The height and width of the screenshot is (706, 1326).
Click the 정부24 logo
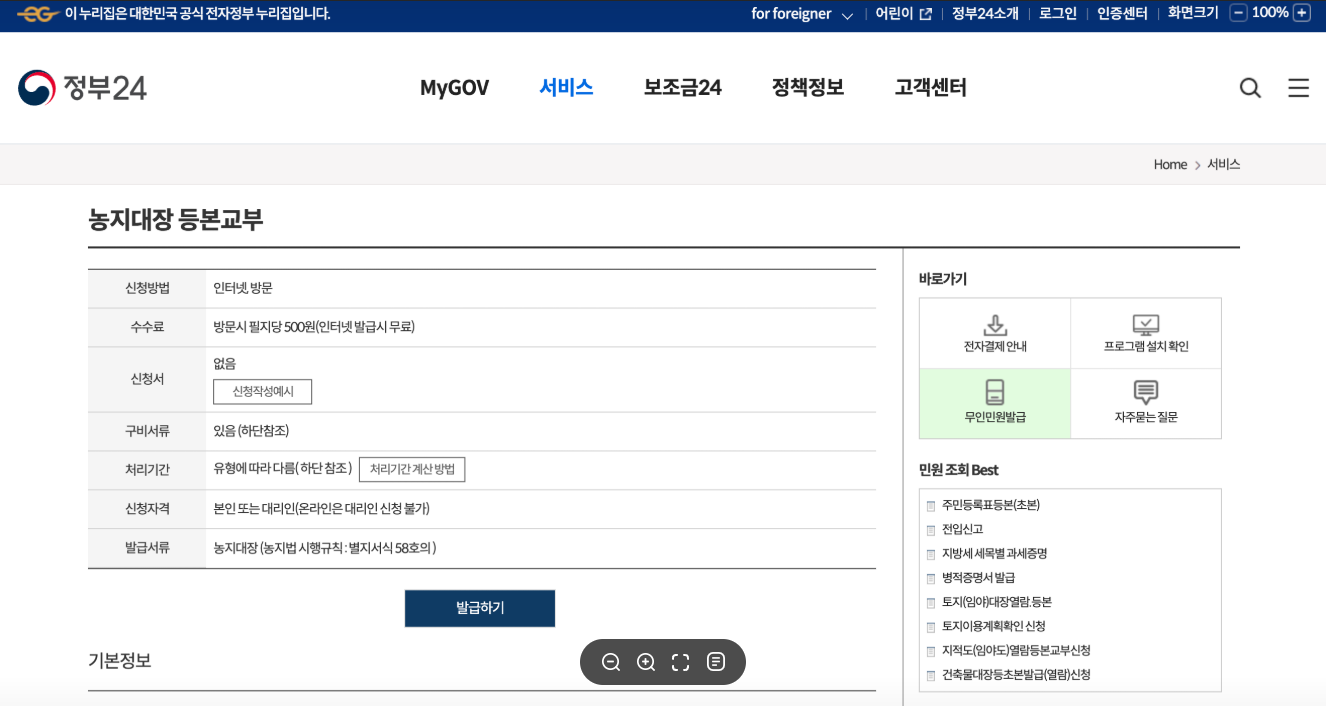coord(82,88)
